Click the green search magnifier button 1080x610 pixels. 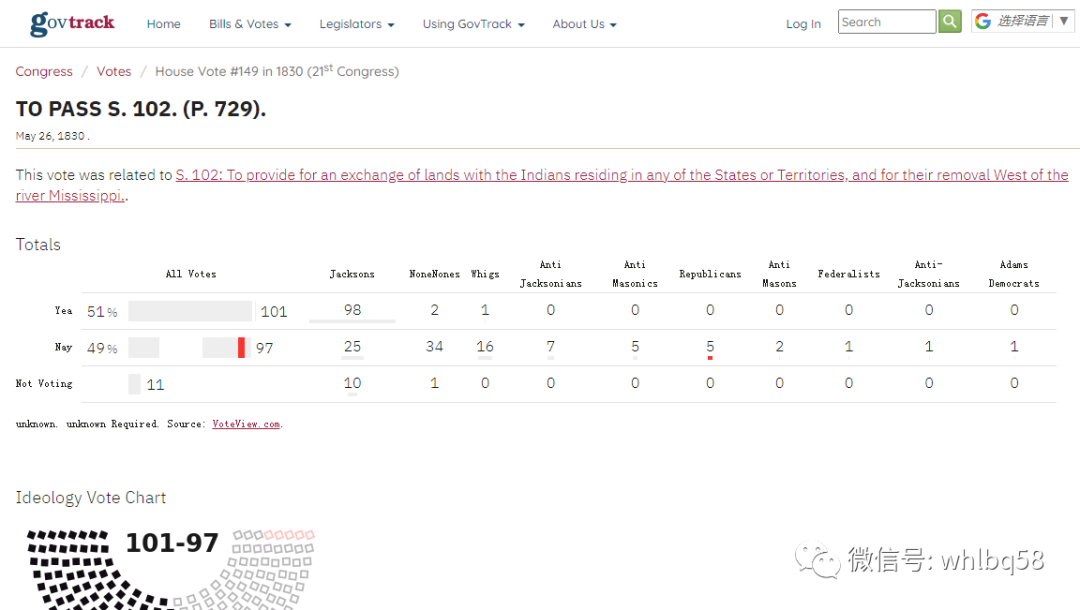[949, 22]
